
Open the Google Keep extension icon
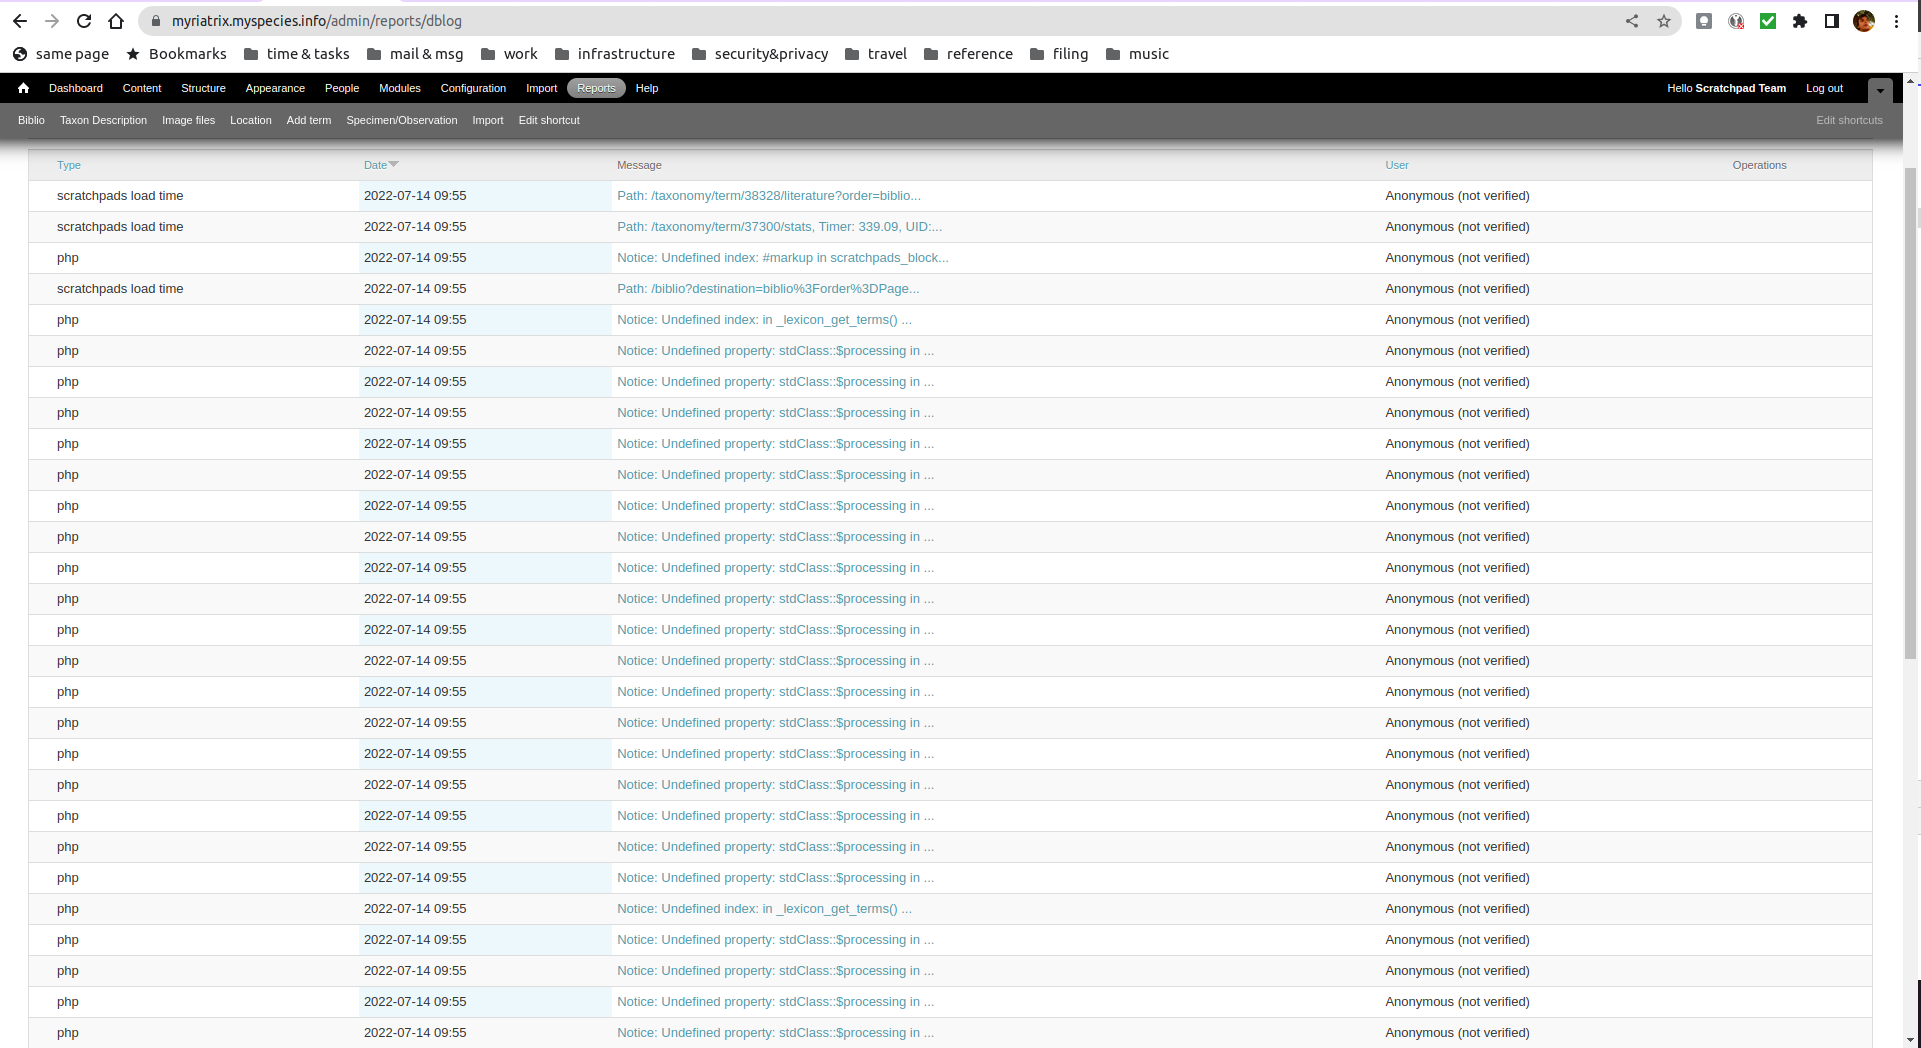[1704, 20]
